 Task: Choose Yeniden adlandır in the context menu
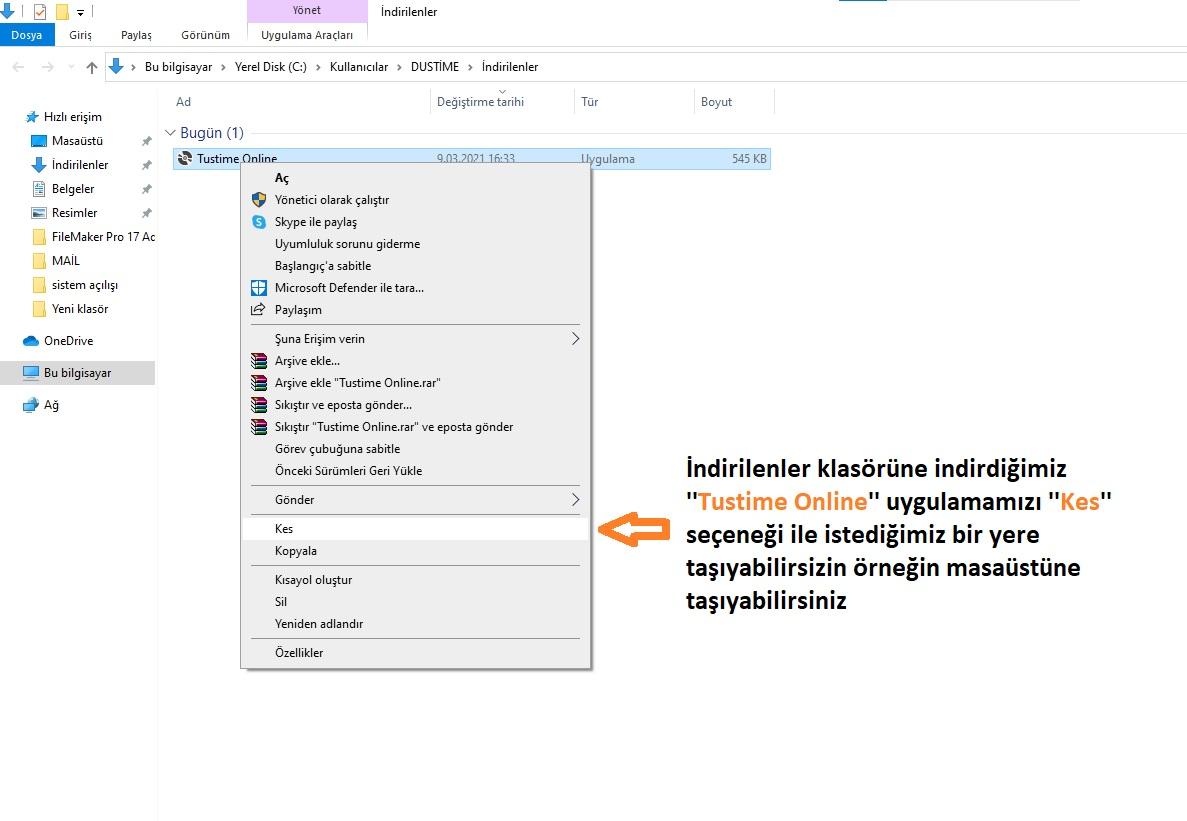point(415,624)
